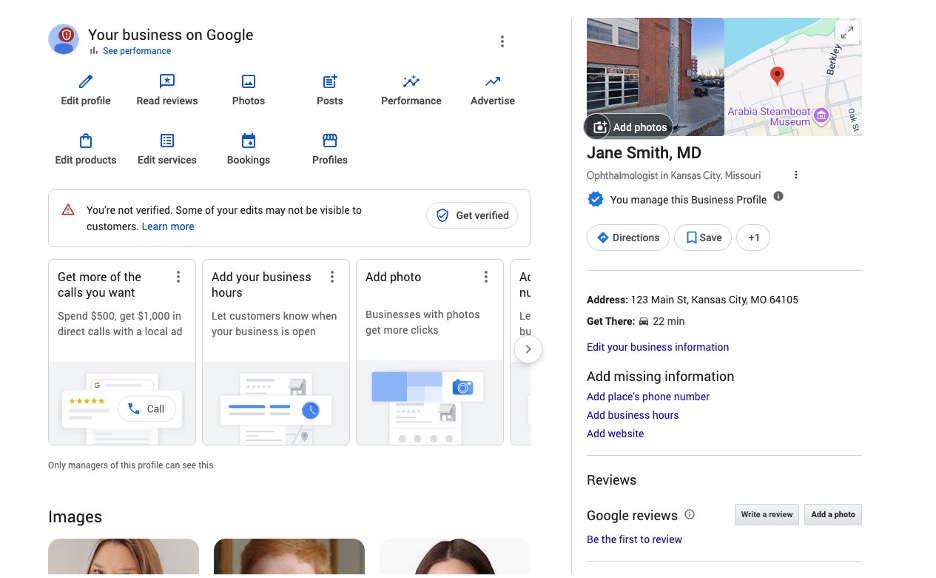The width and height of the screenshot is (936, 578).
Task: Open the Profiles storefront icon
Action: point(330,140)
